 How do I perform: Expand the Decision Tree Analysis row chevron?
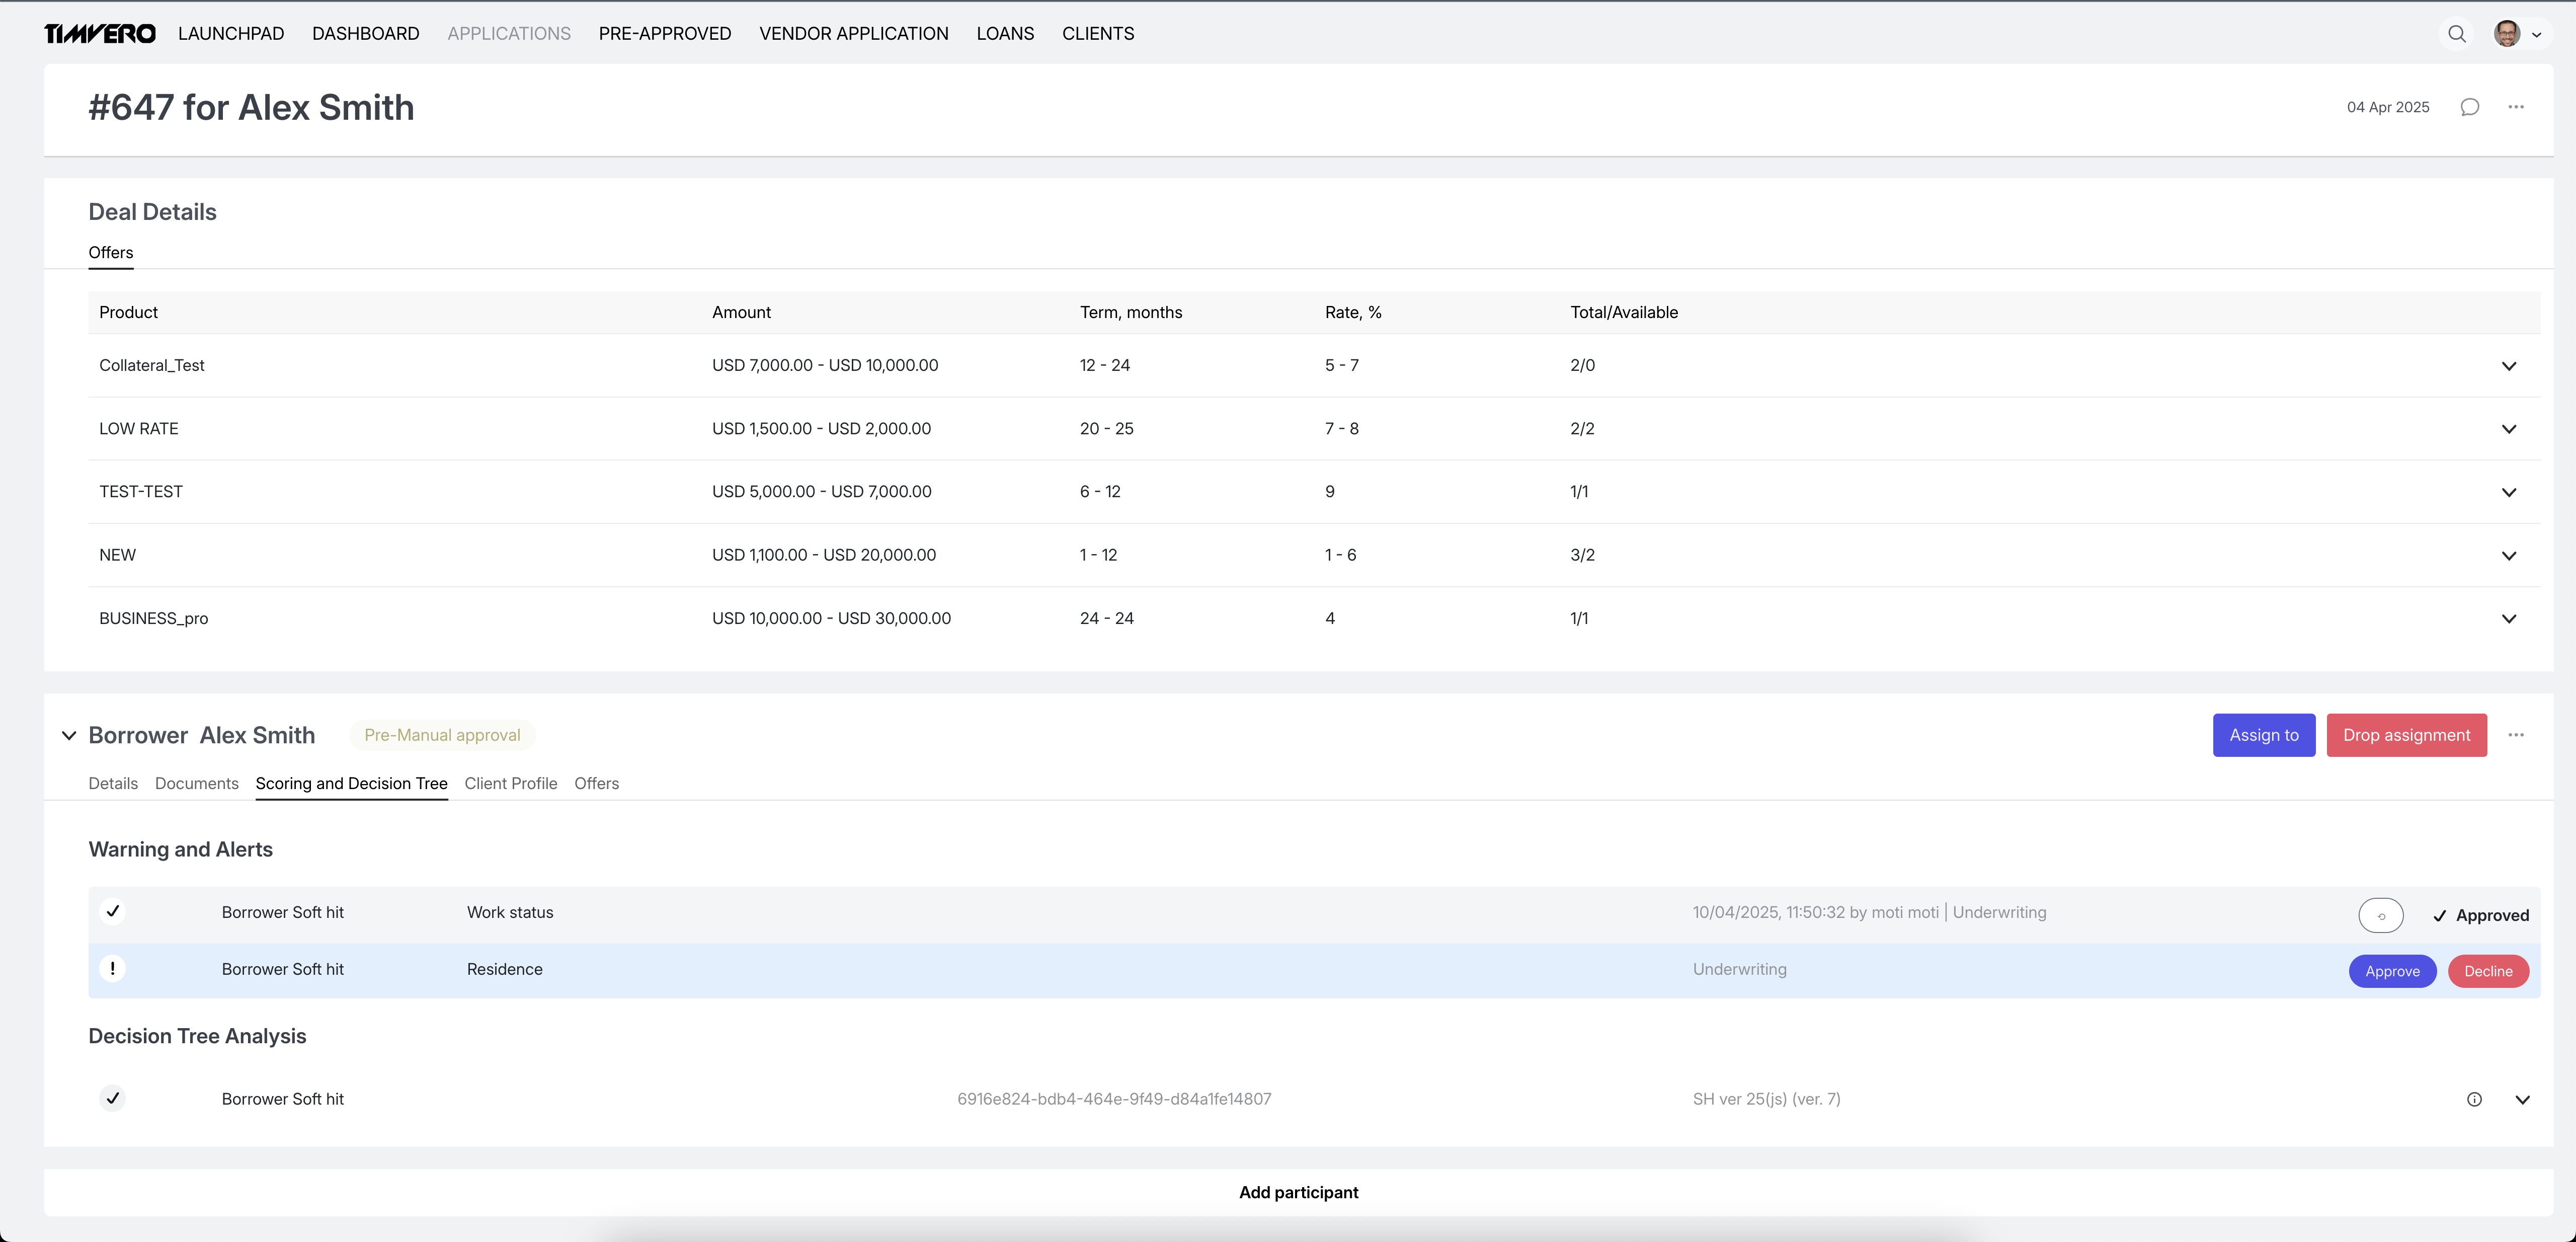tap(2522, 1099)
